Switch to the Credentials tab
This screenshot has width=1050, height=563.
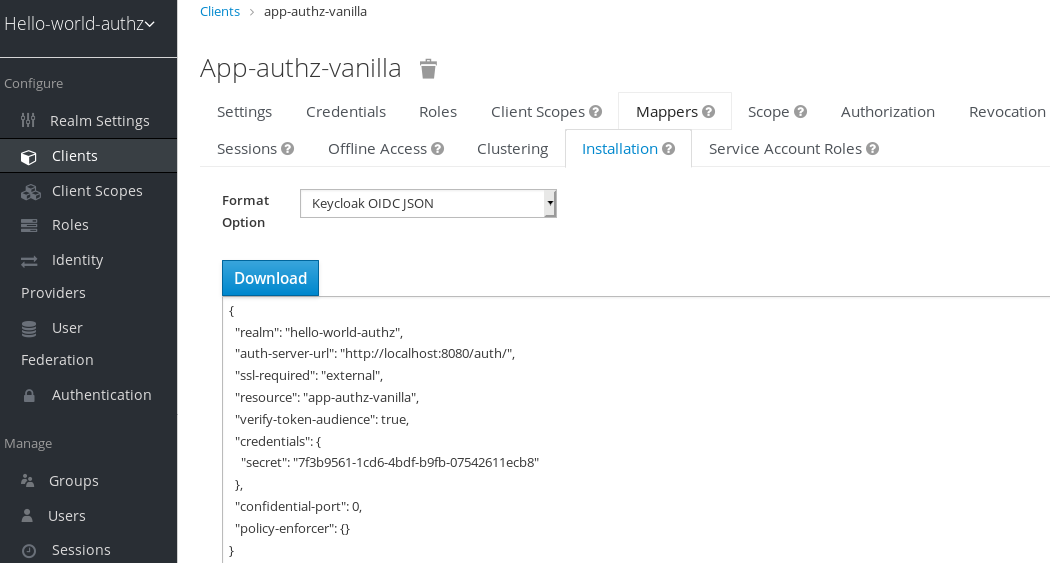point(346,112)
